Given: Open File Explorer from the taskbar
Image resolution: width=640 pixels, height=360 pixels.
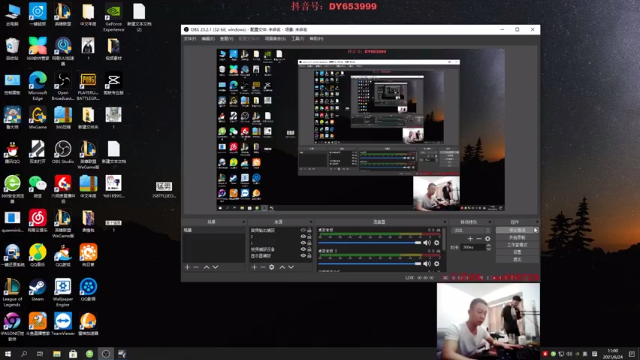Looking at the screenshot, I should coord(57,354).
